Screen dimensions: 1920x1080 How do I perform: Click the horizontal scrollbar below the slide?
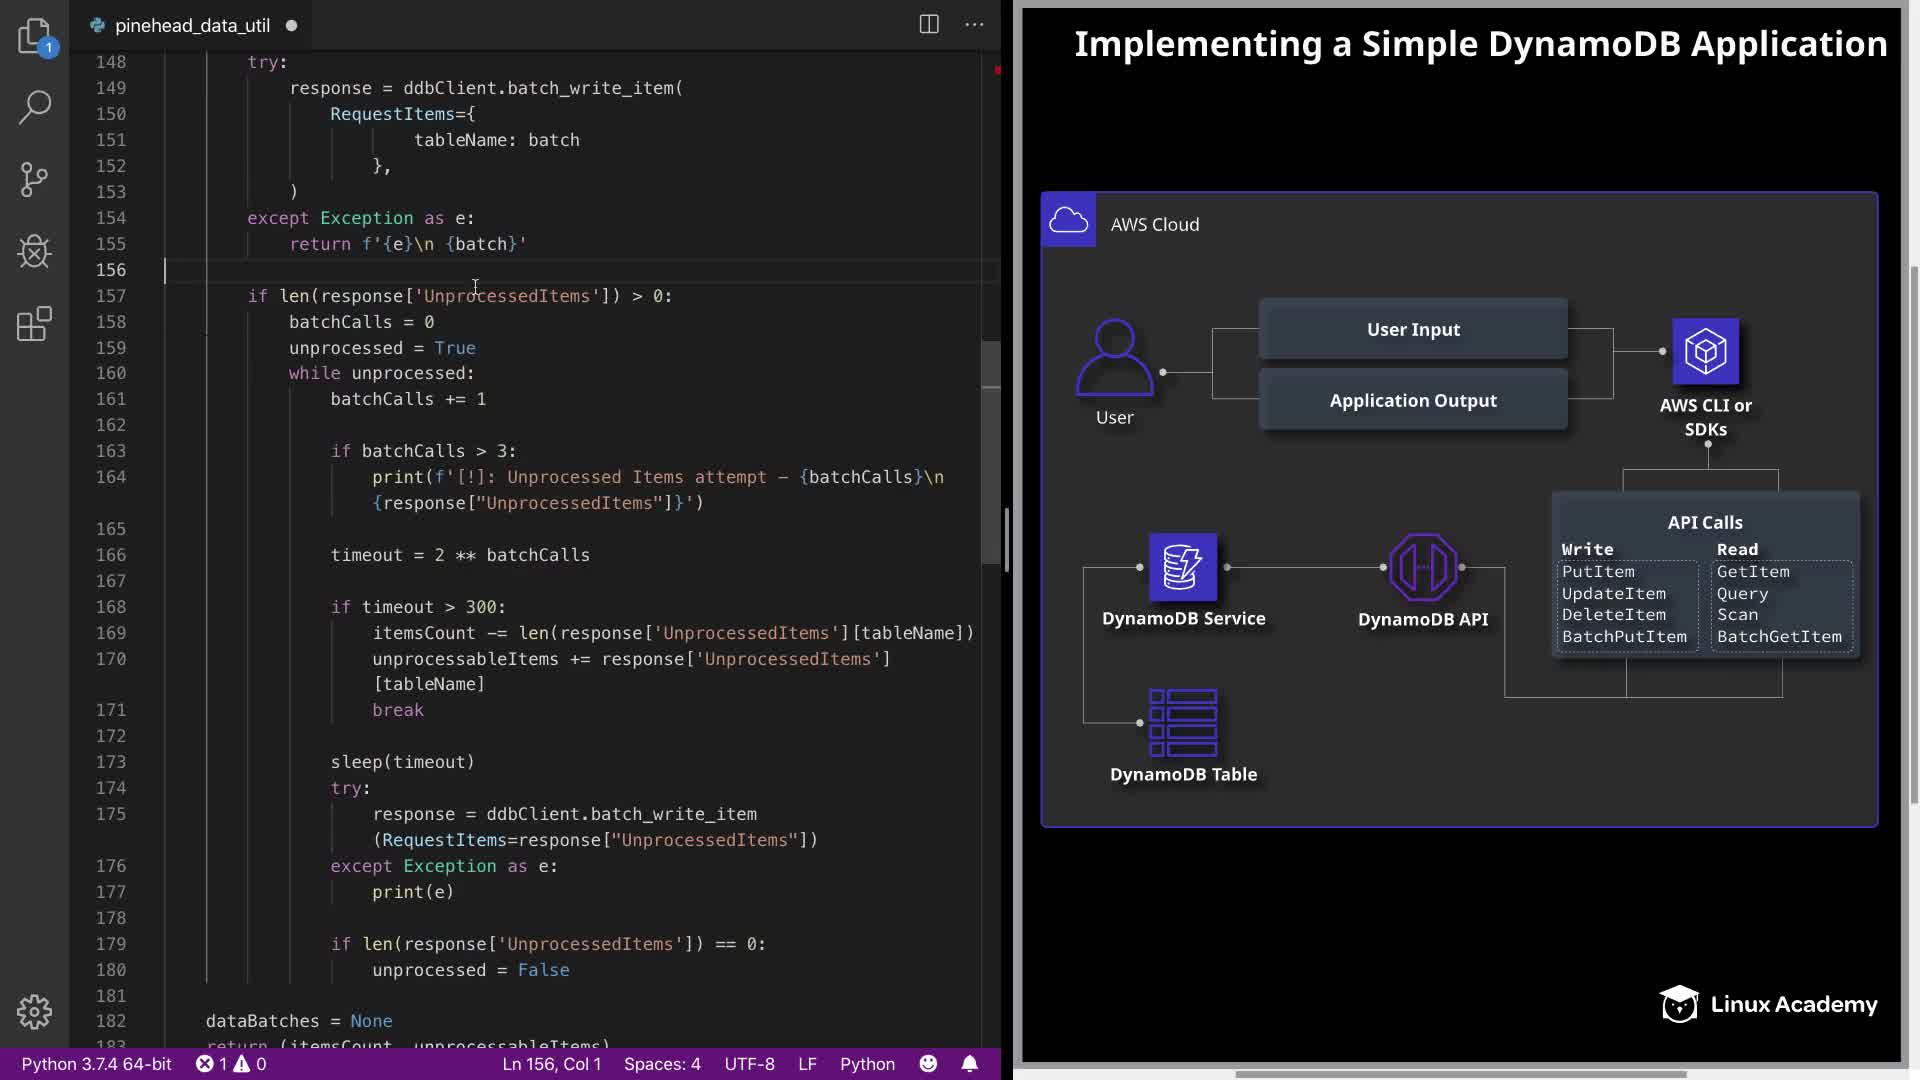click(1460, 1074)
